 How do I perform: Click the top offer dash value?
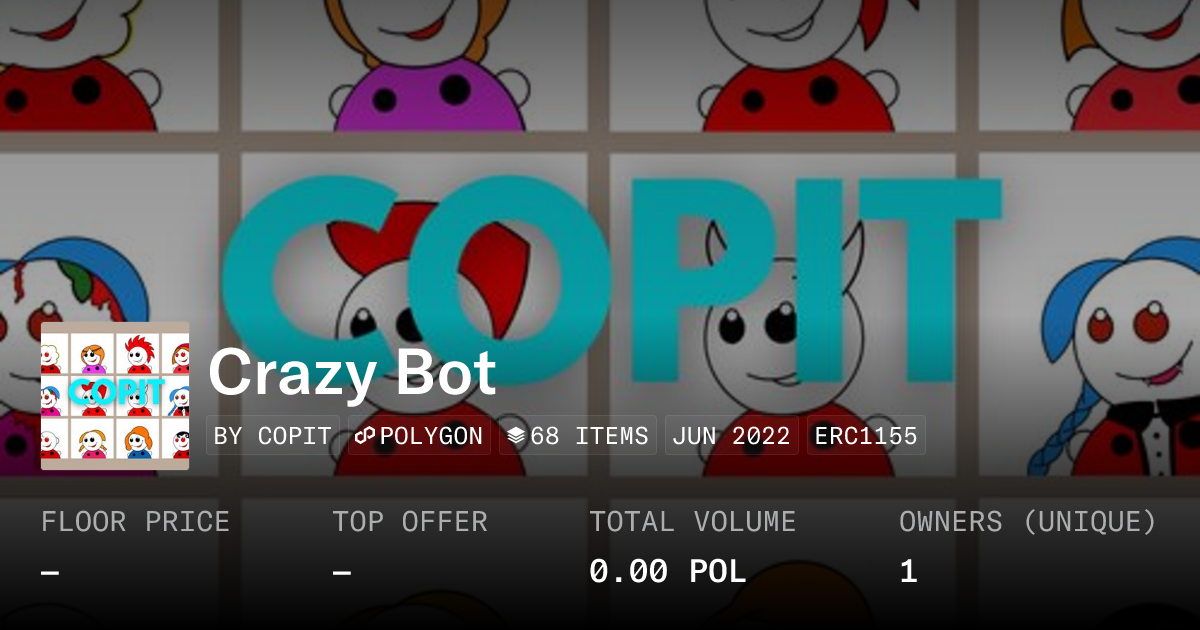[x=342, y=573]
